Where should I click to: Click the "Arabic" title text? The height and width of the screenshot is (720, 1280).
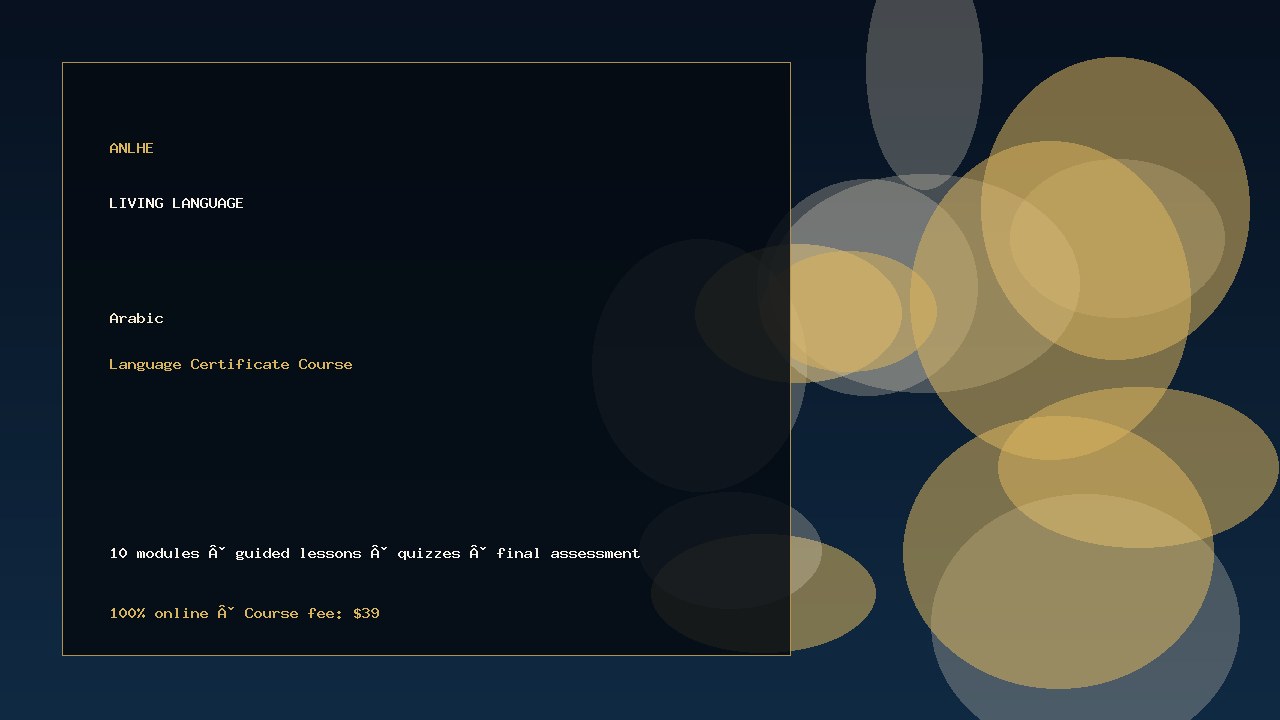click(136, 318)
